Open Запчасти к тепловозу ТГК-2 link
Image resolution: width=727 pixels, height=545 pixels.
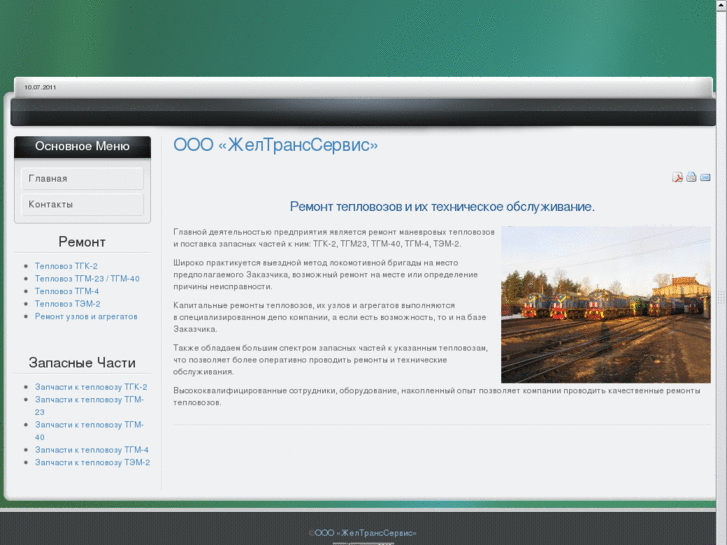[91, 387]
